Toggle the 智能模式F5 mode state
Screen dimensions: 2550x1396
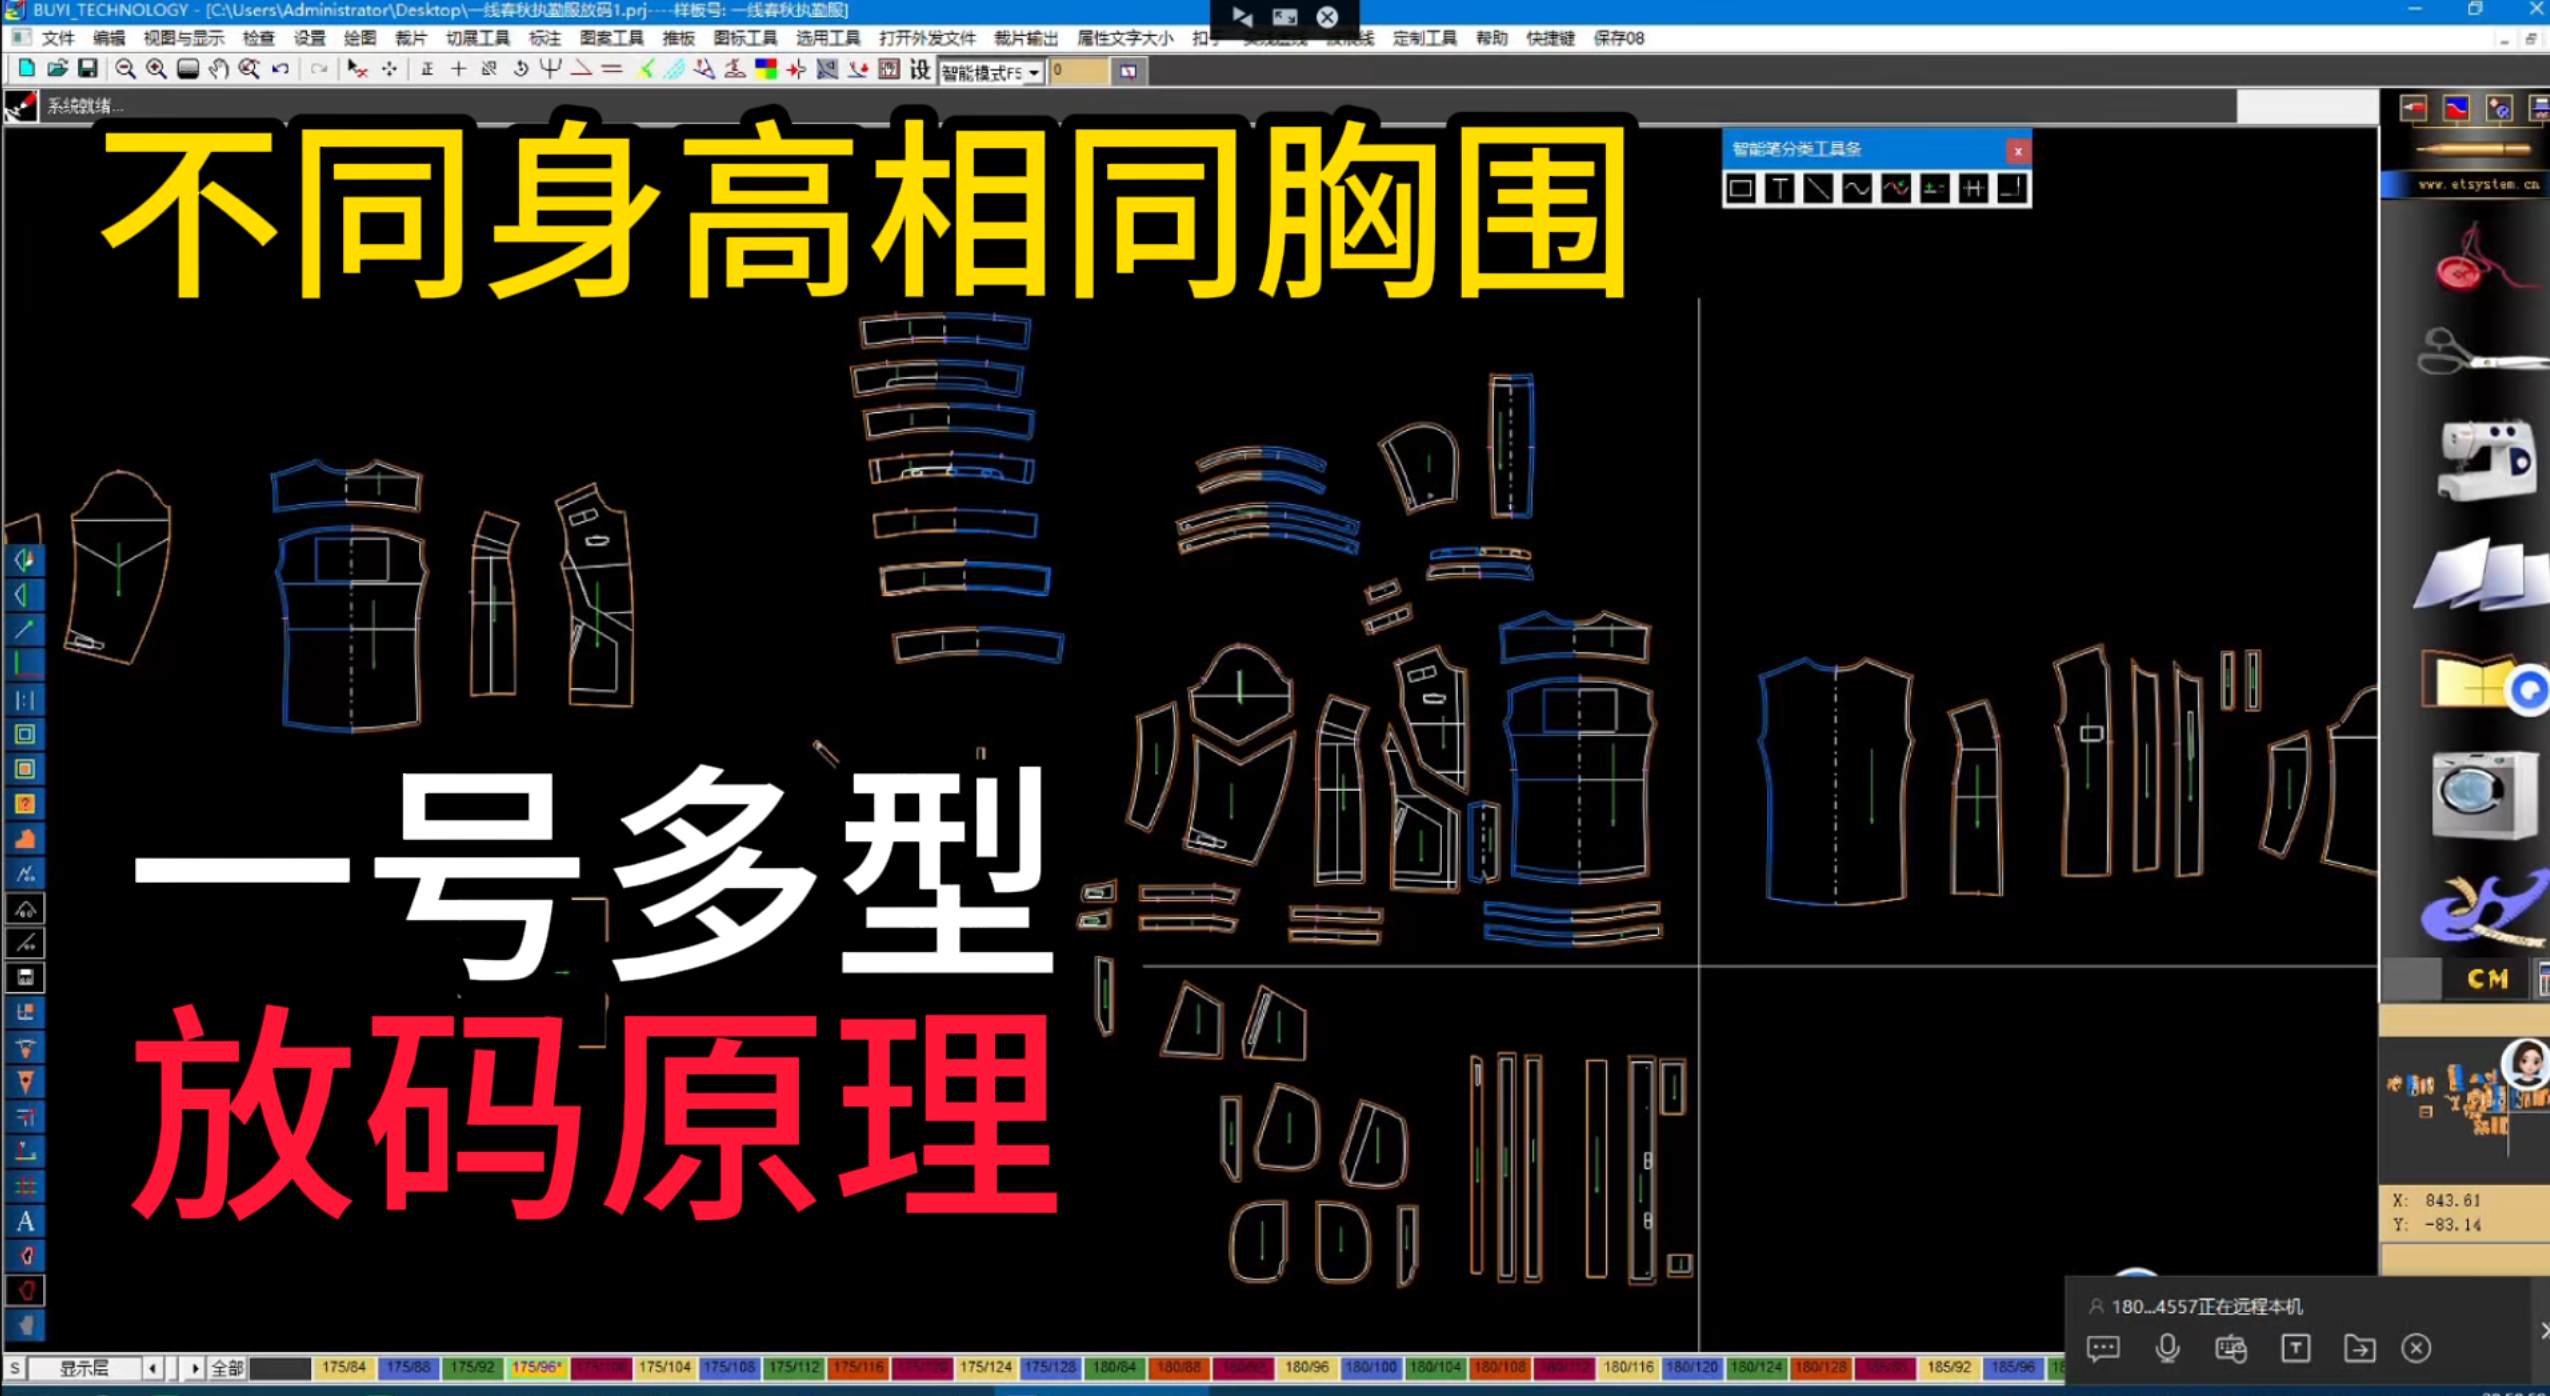(985, 72)
